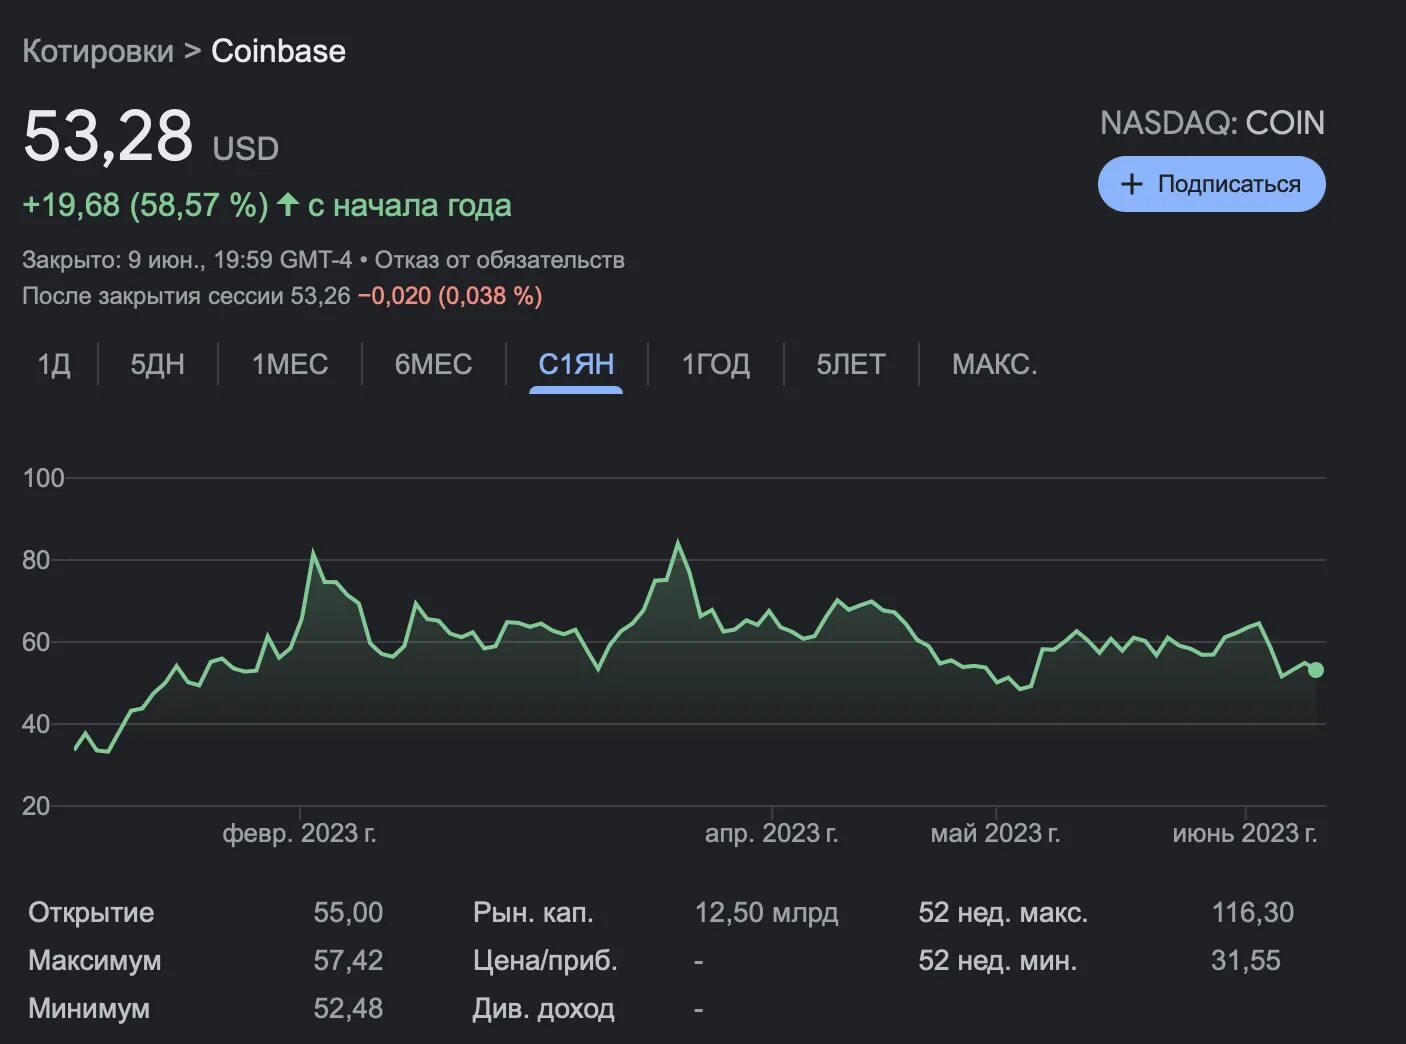Viewport: 1406px width, 1044px height.
Task: Click the Рын. кап. value 12,50 млрд
Action: coord(766,912)
